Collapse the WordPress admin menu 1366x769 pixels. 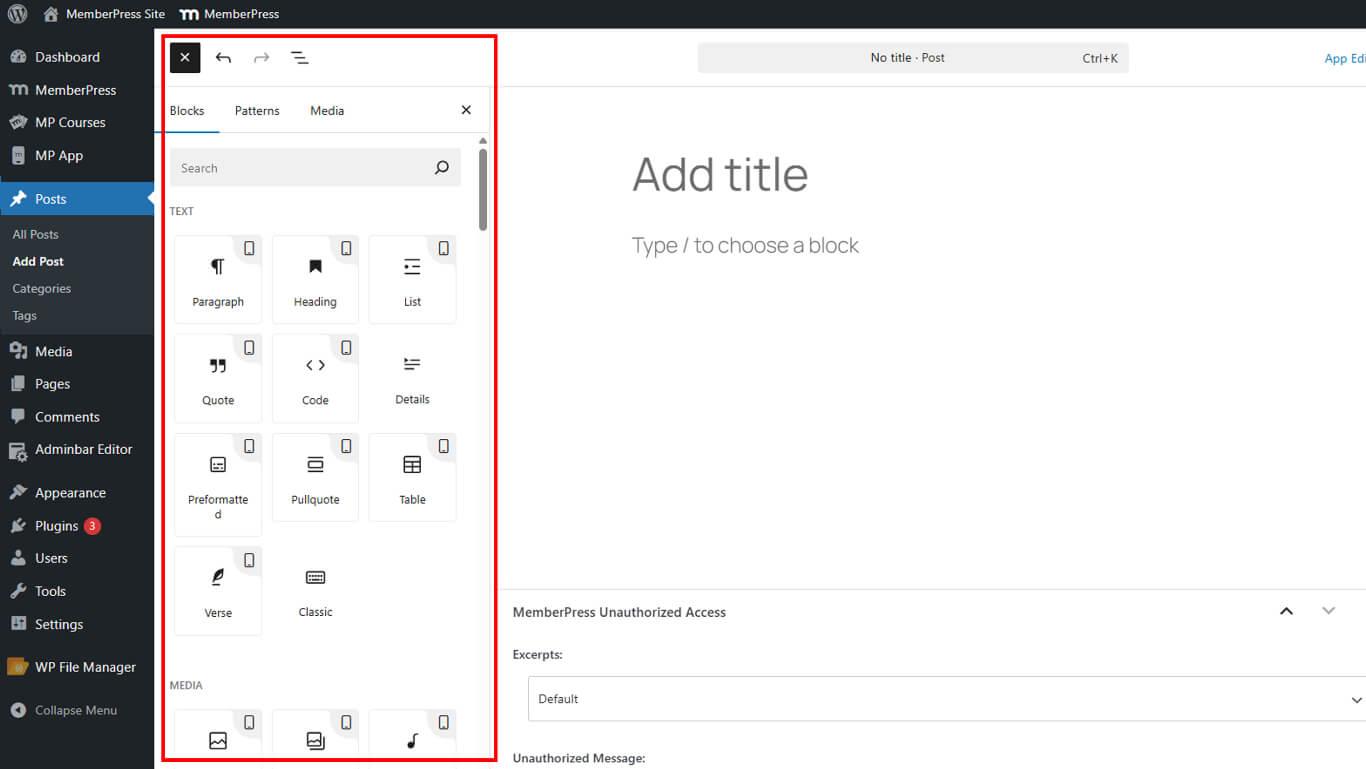[76, 710]
